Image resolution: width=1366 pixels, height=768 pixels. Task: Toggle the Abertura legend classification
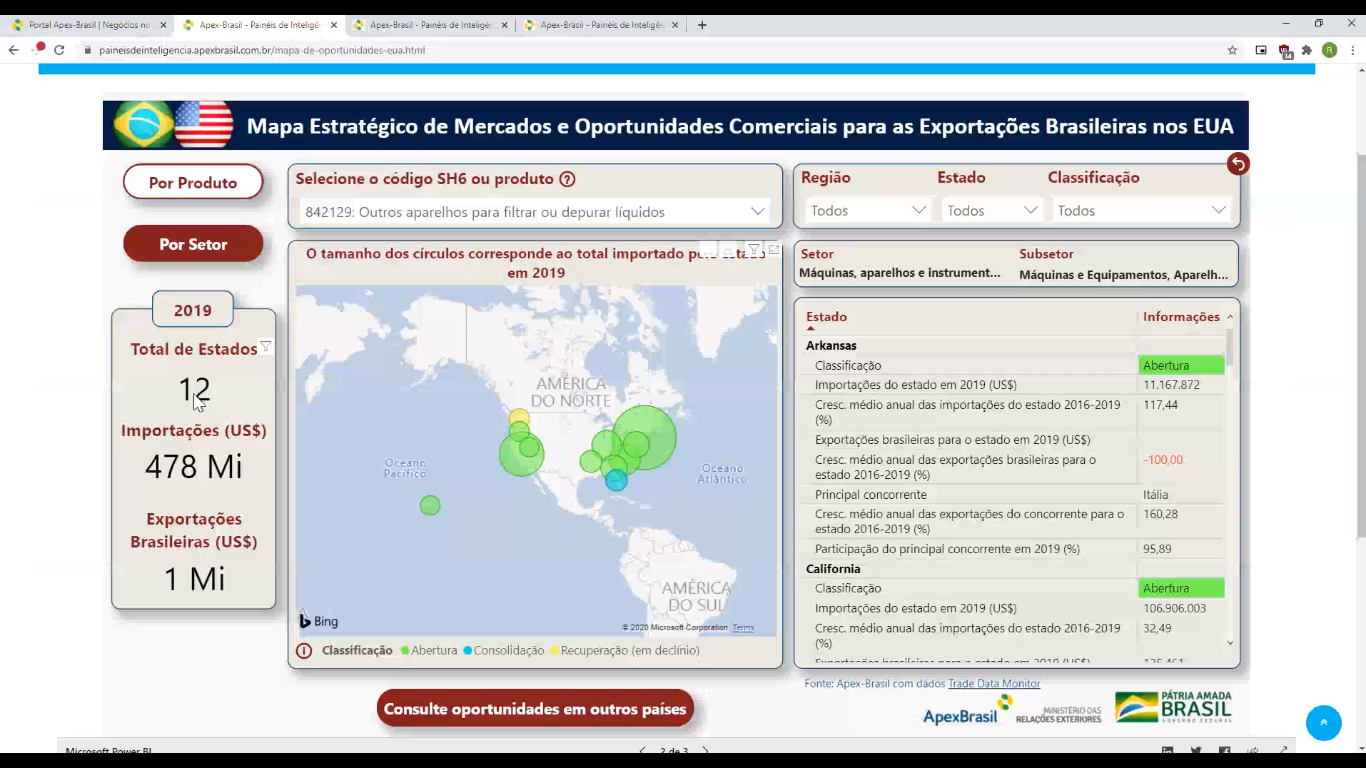point(428,650)
